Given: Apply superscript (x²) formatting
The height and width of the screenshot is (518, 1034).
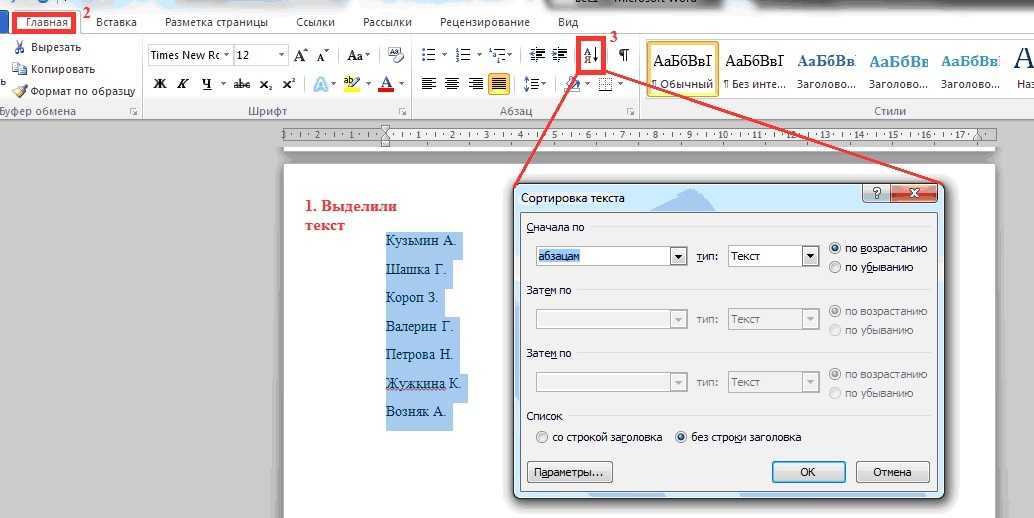Looking at the screenshot, I should 289,84.
